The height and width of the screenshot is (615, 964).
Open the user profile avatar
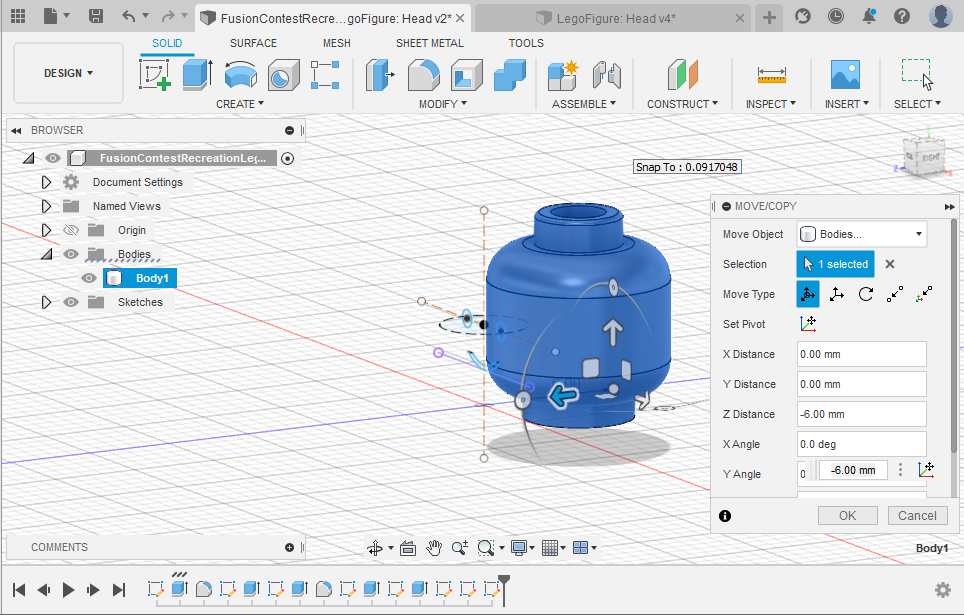[940, 16]
